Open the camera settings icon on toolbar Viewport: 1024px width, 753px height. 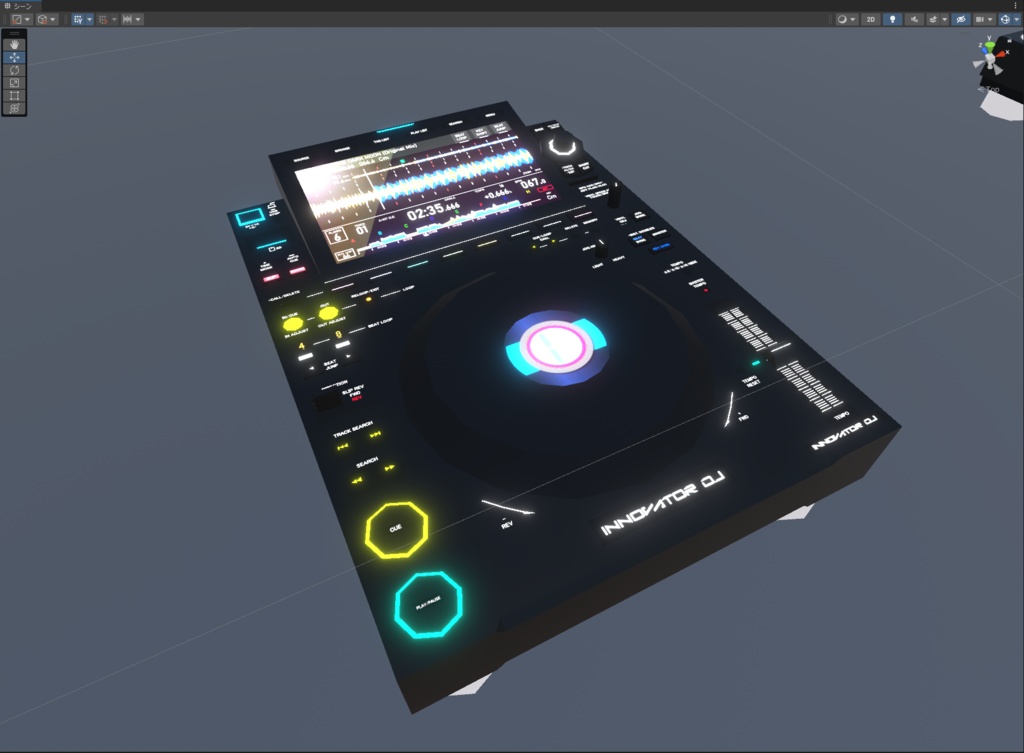point(980,19)
